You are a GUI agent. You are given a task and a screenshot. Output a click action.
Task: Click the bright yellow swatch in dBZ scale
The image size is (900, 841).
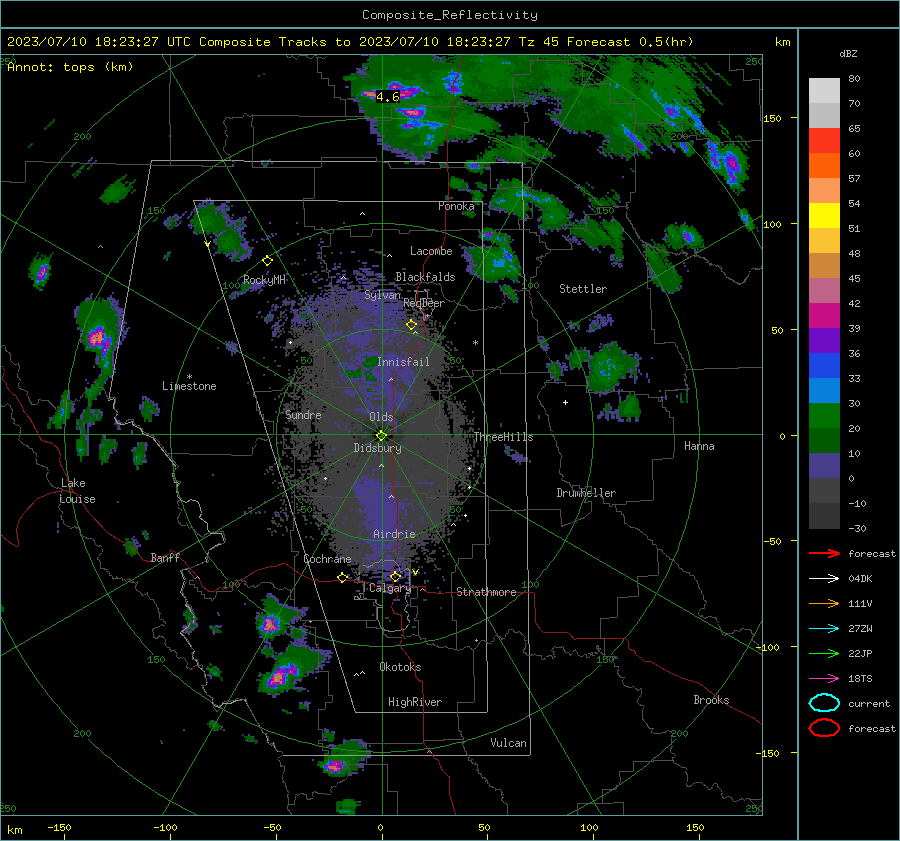824,216
